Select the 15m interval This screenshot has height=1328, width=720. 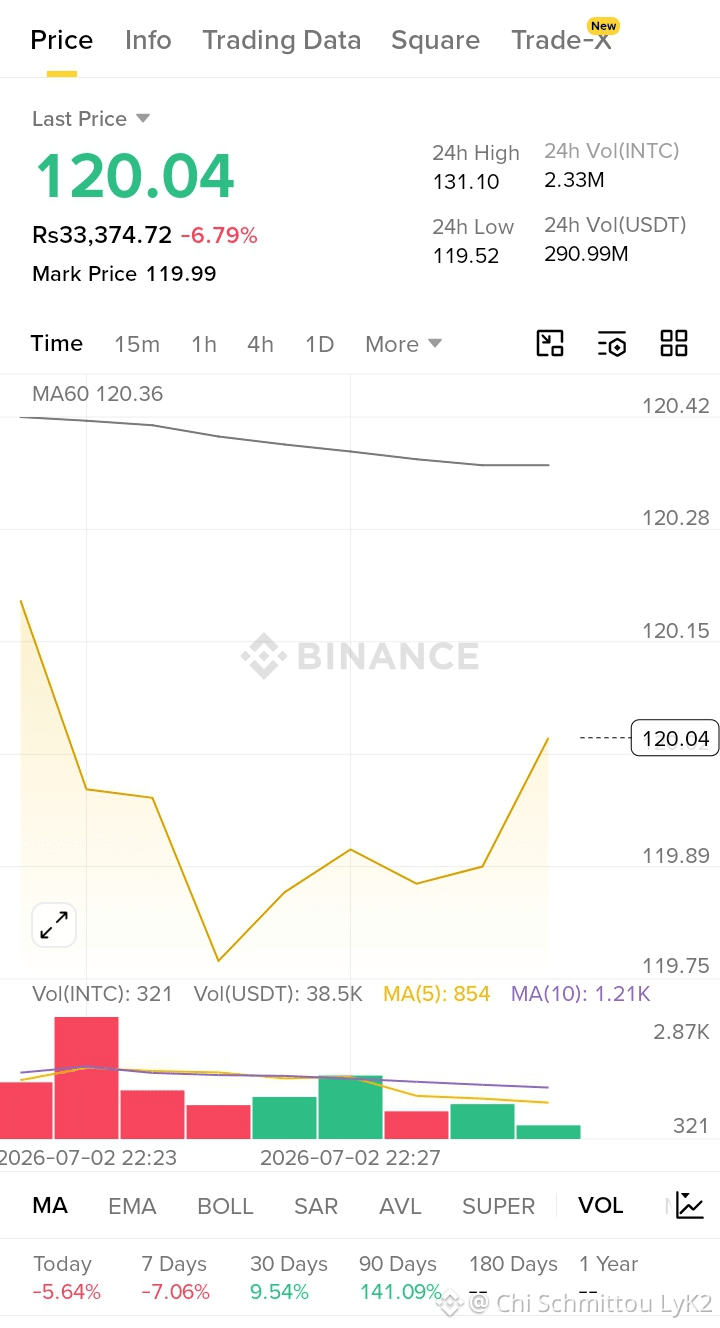point(137,344)
